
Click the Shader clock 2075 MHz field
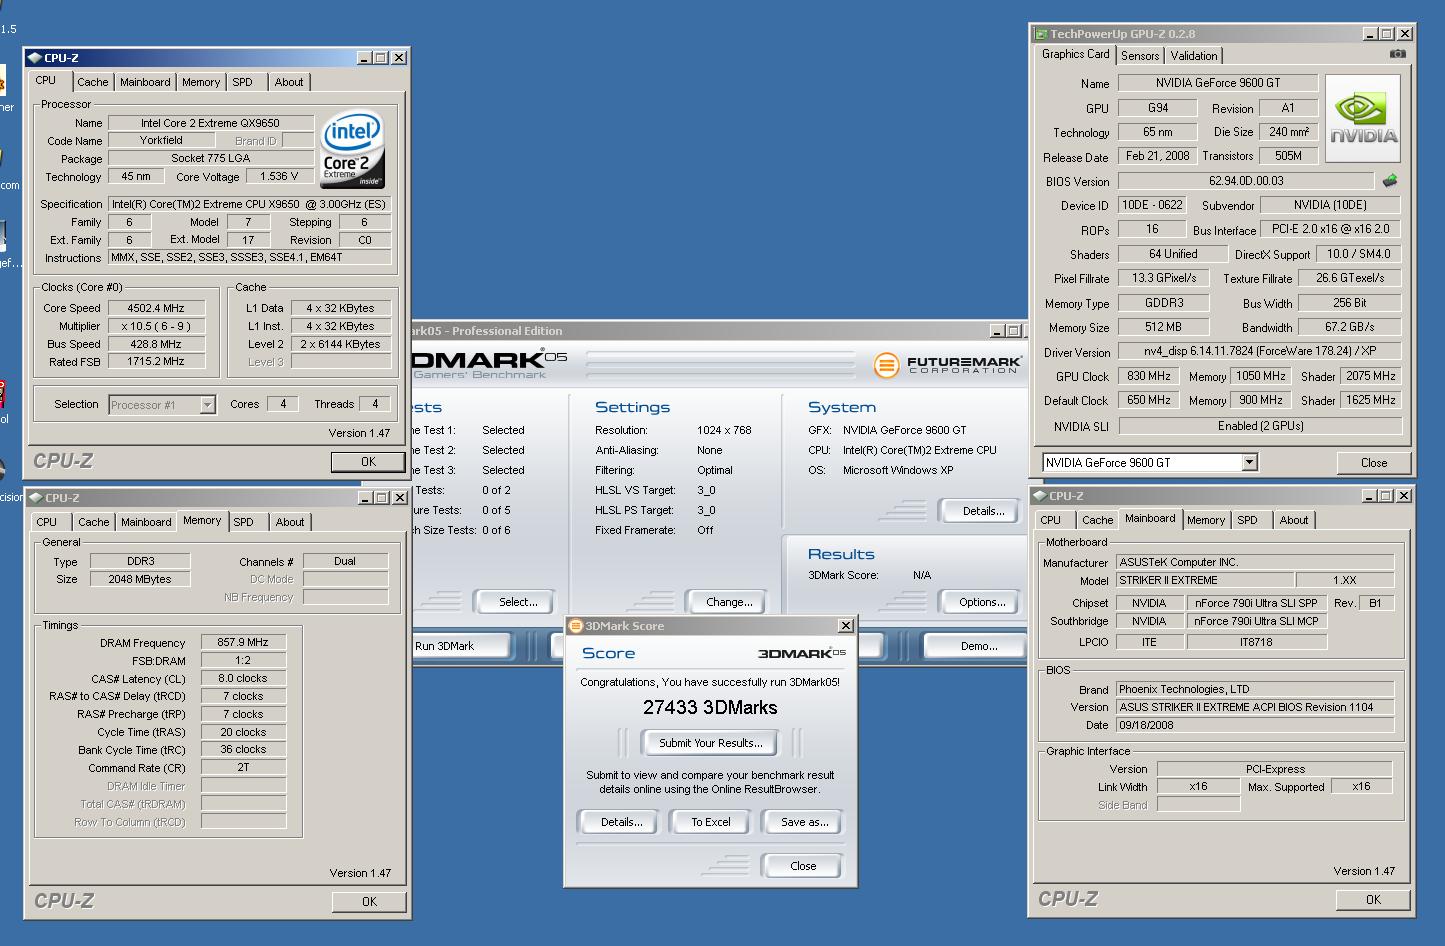(x=1371, y=376)
